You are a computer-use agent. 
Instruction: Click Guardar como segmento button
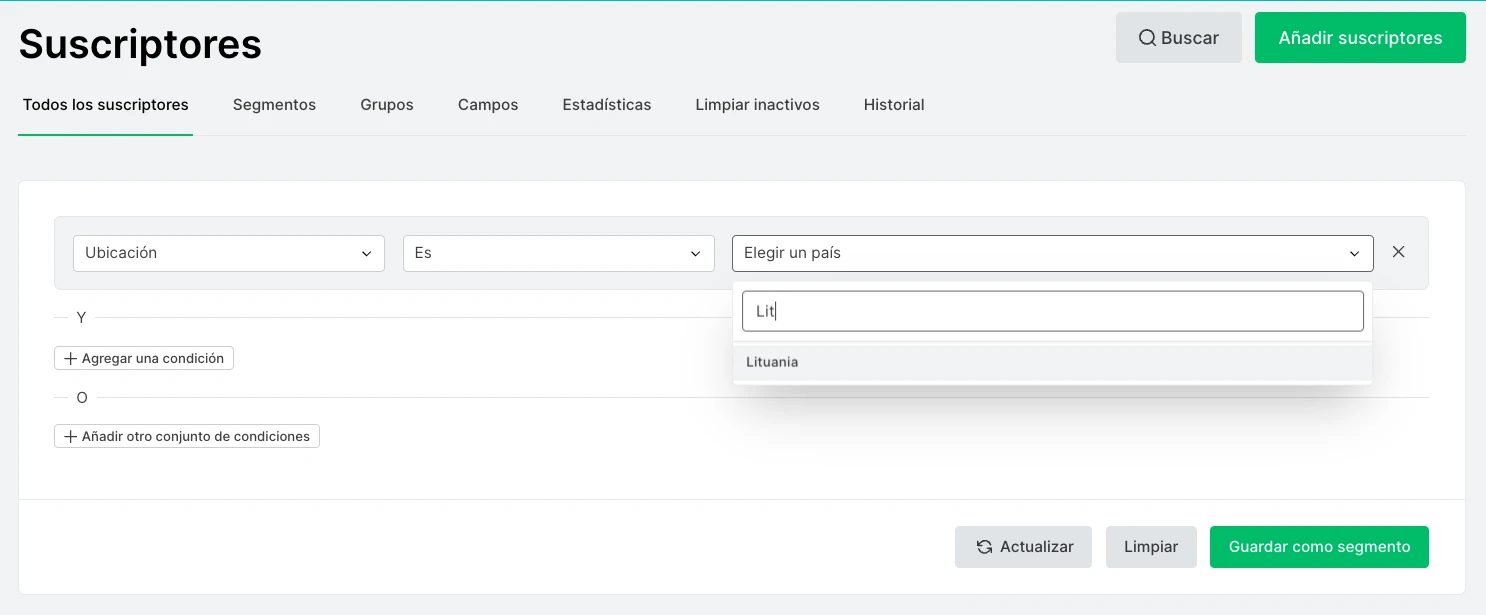pyautogui.click(x=1318, y=547)
